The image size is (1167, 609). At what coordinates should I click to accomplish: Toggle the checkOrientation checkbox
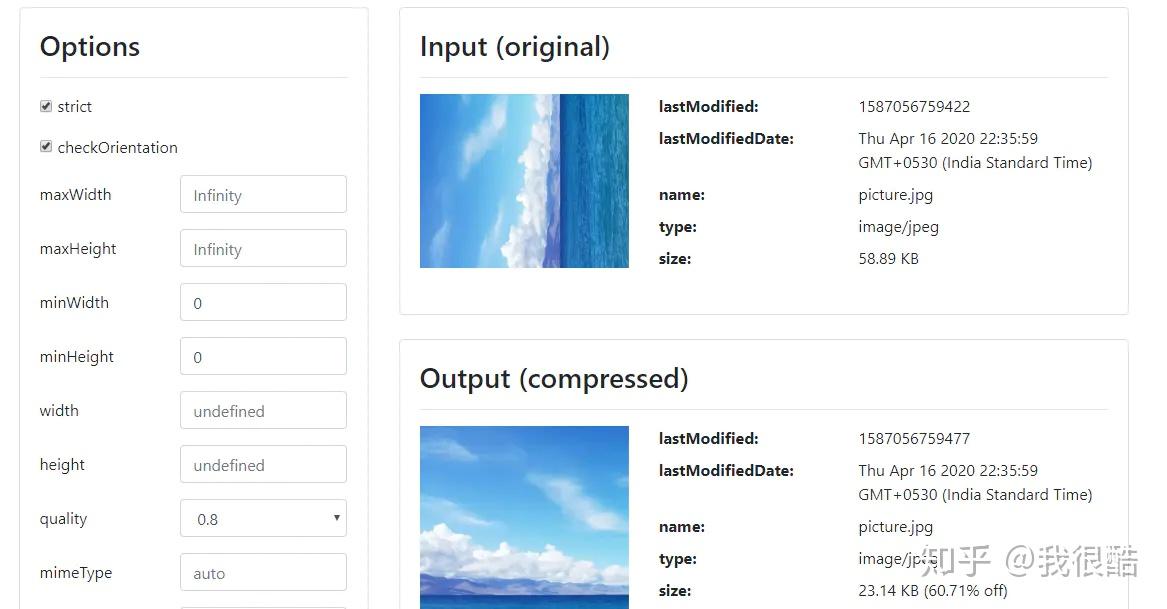point(46,146)
